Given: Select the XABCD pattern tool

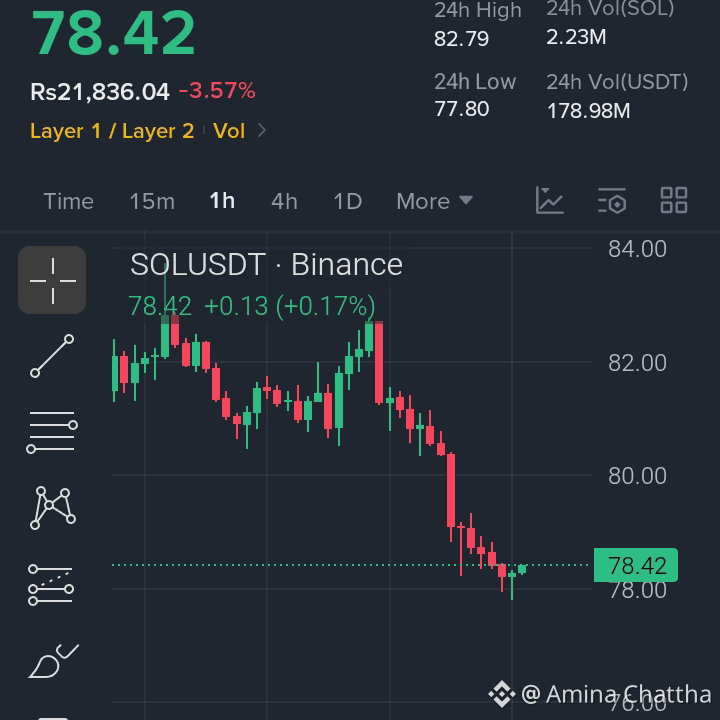Looking at the screenshot, I should 52,507.
